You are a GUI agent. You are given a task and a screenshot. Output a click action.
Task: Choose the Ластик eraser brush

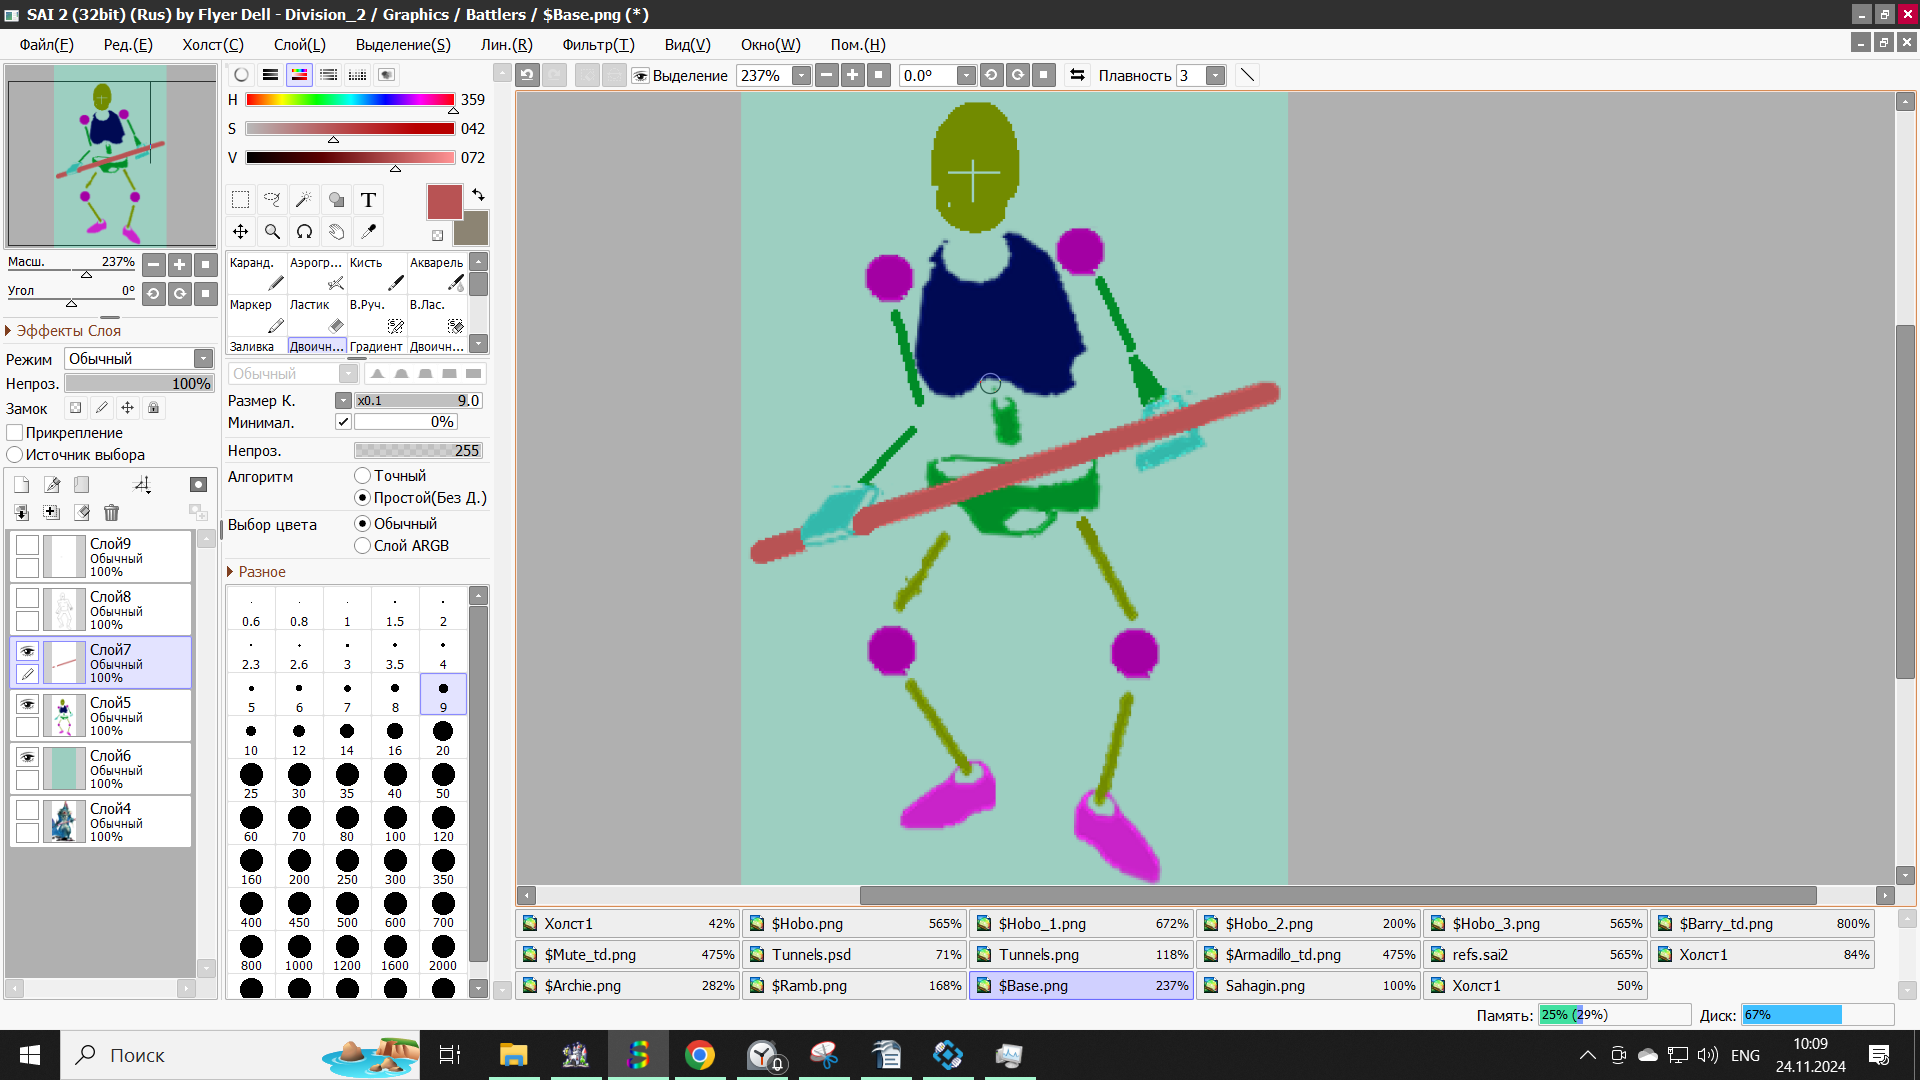tap(316, 316)
